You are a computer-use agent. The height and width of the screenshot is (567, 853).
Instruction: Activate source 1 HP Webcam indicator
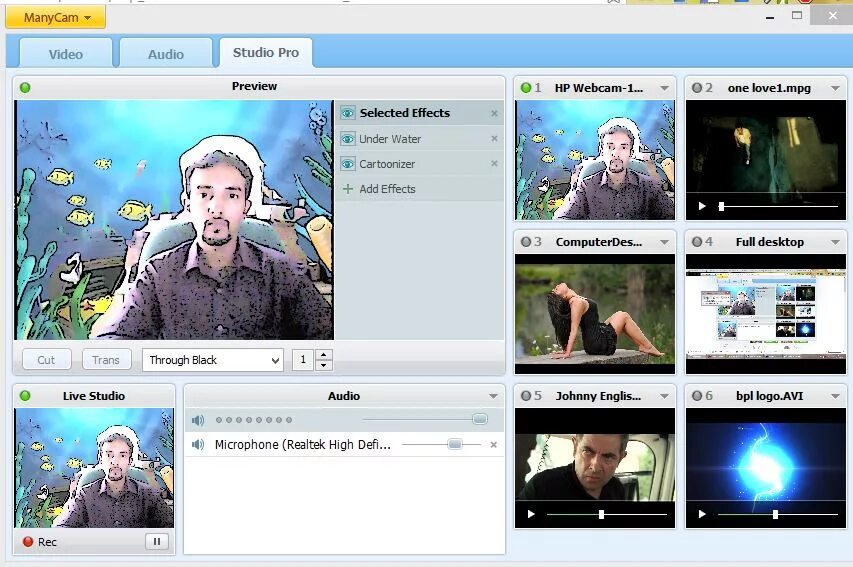coord(526,88)
